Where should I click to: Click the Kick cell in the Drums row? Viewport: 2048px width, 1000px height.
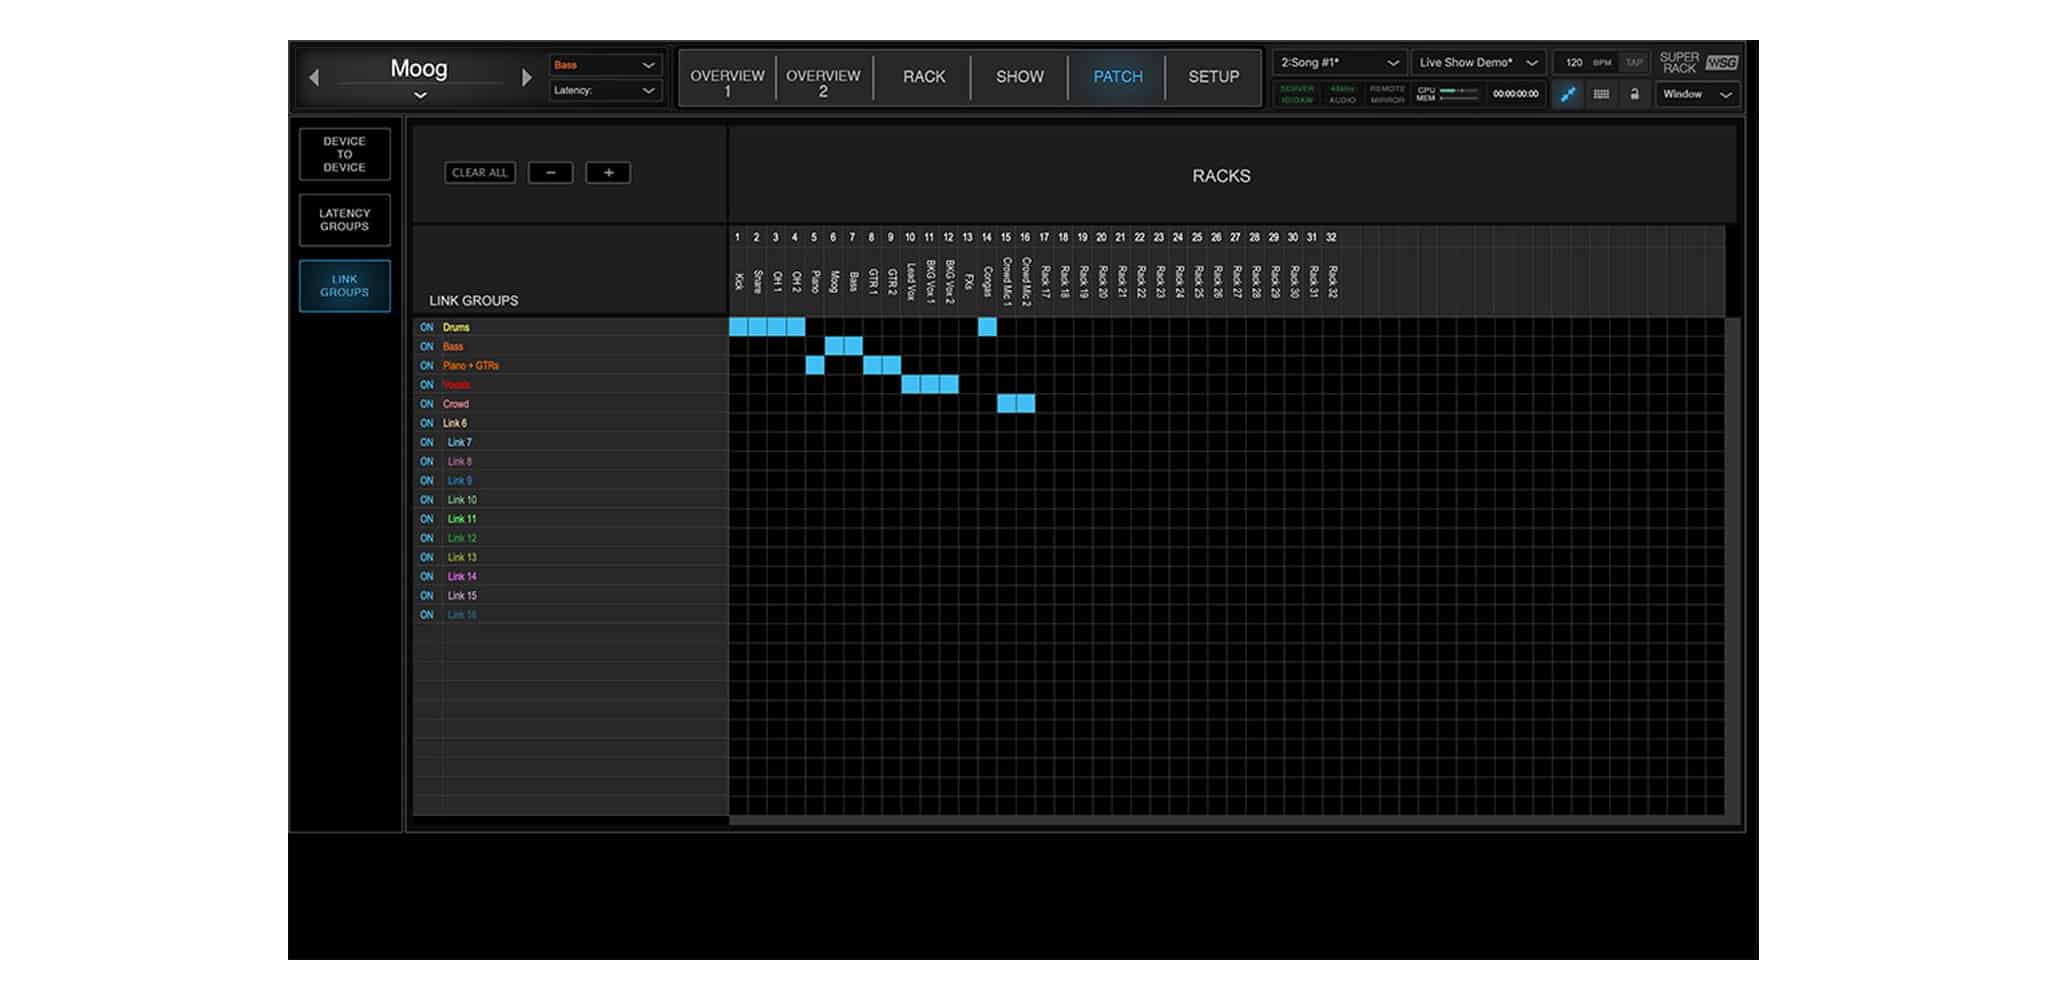click(x=739, y=327)
